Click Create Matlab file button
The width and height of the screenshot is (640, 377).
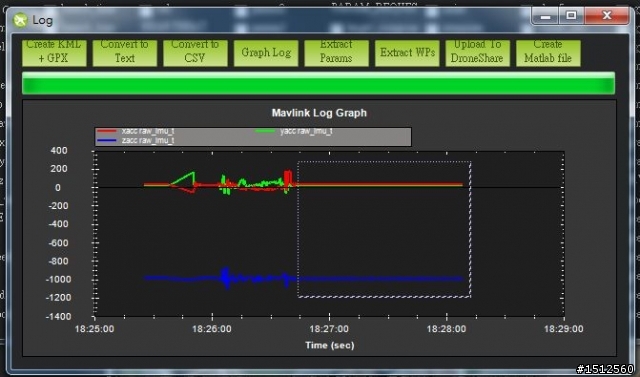[548, 52]
